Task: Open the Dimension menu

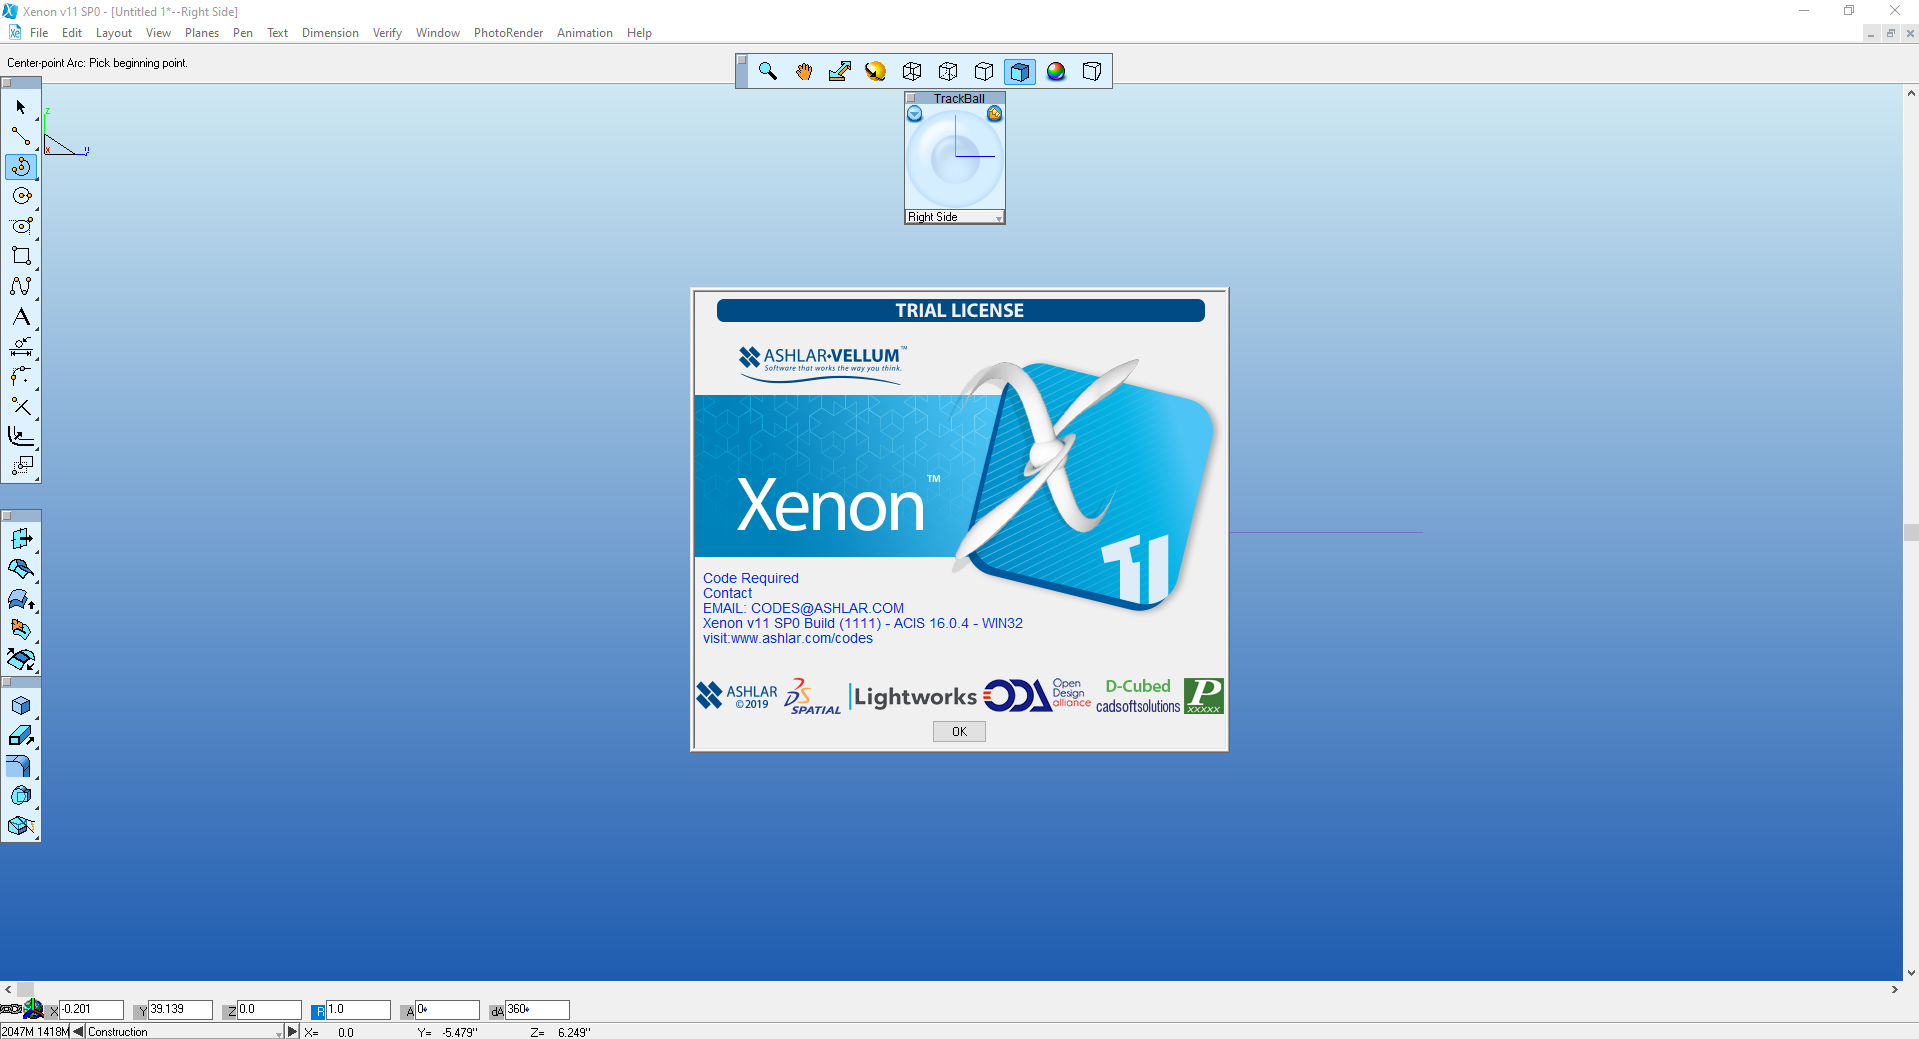Action: tap(330, 33)
